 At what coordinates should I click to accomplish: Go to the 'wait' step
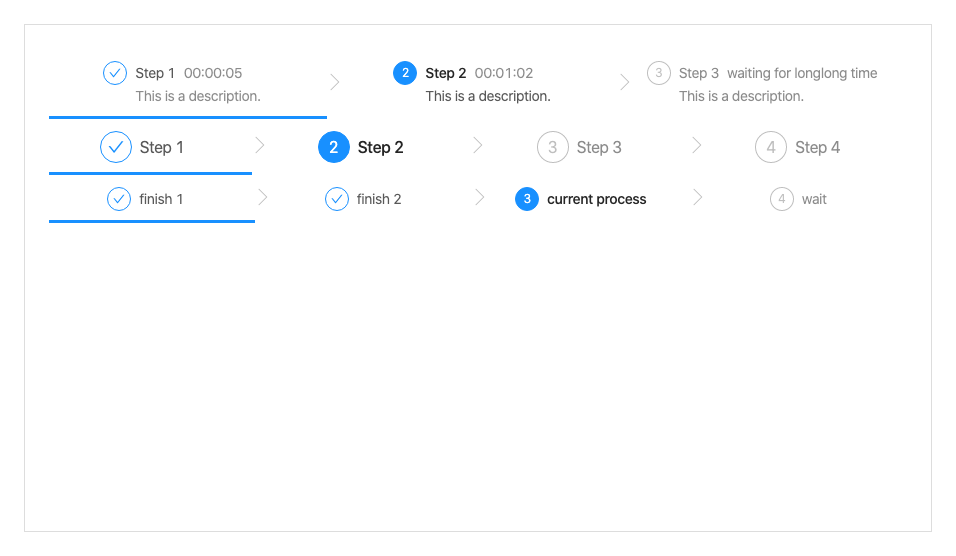[814, 199]
